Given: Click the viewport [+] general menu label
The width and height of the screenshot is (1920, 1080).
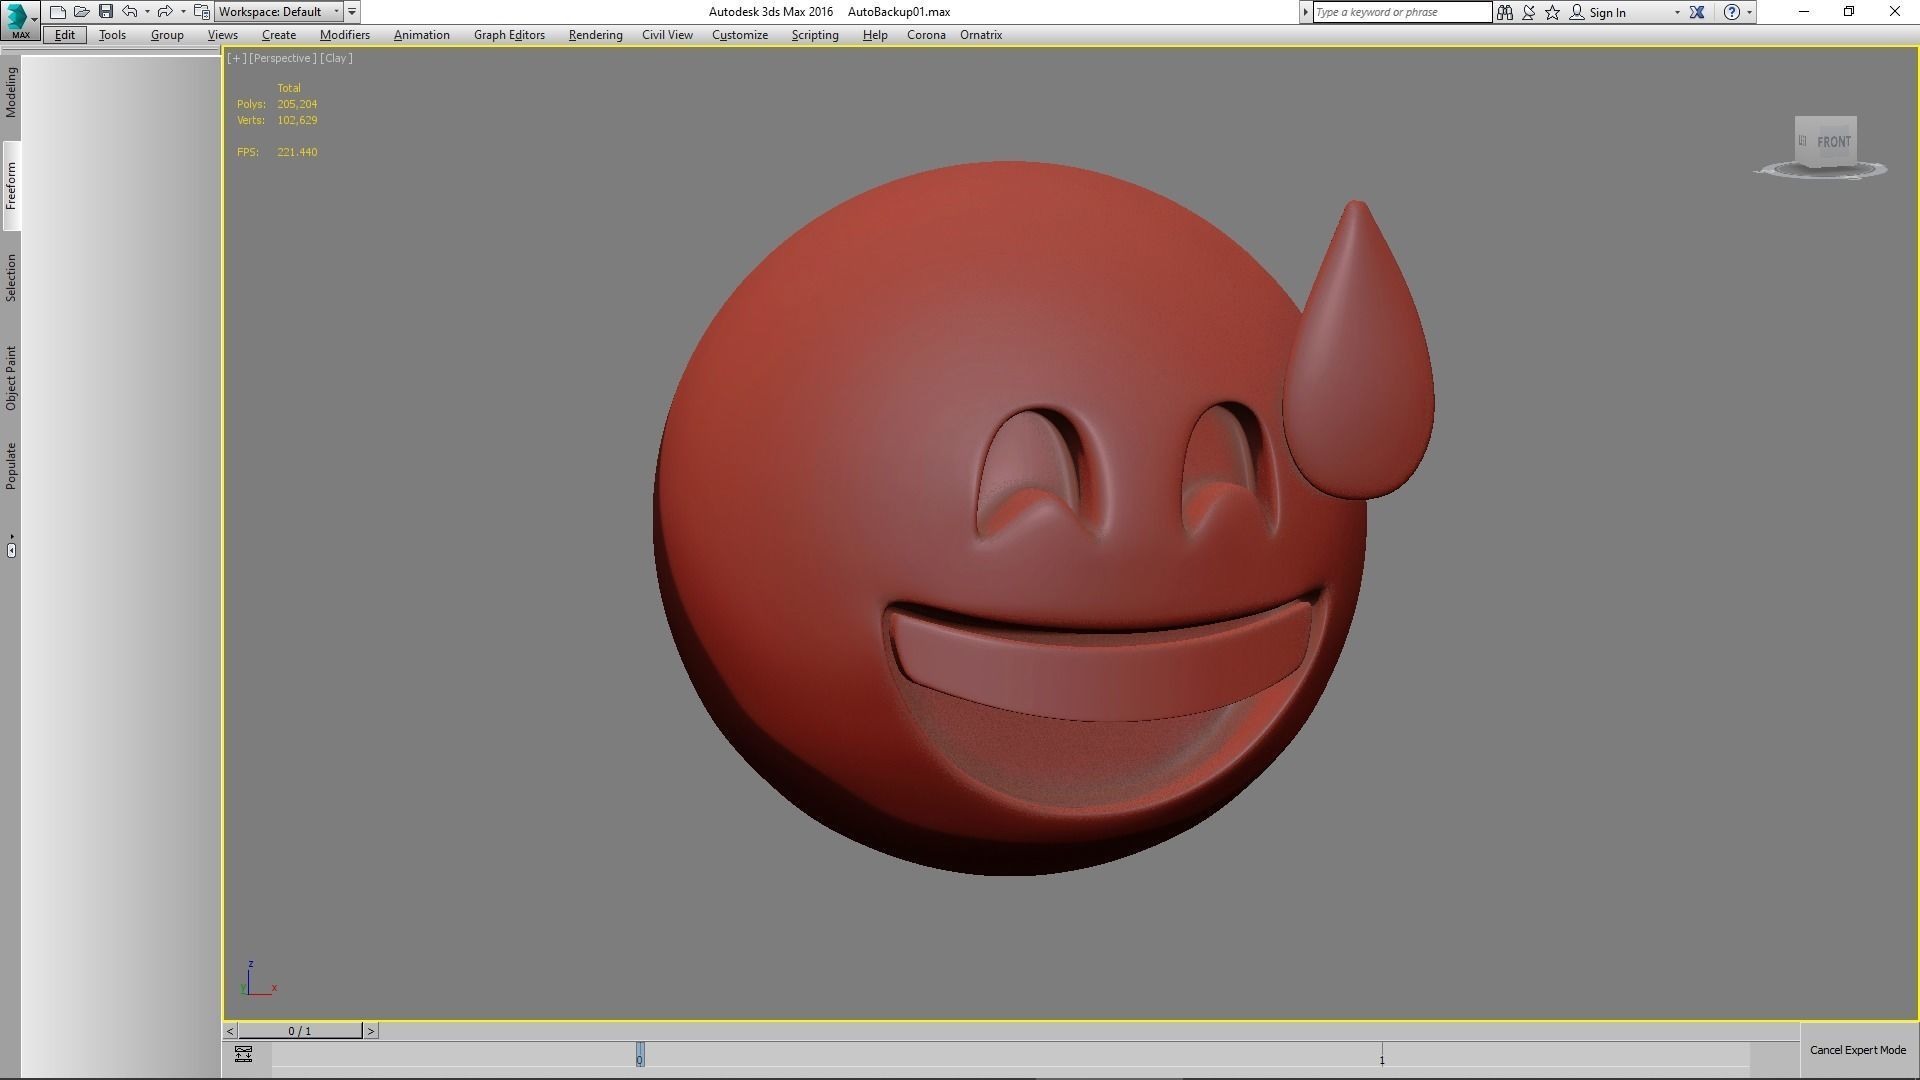Looking at the screenshot, I should click(x=237, y=58).
